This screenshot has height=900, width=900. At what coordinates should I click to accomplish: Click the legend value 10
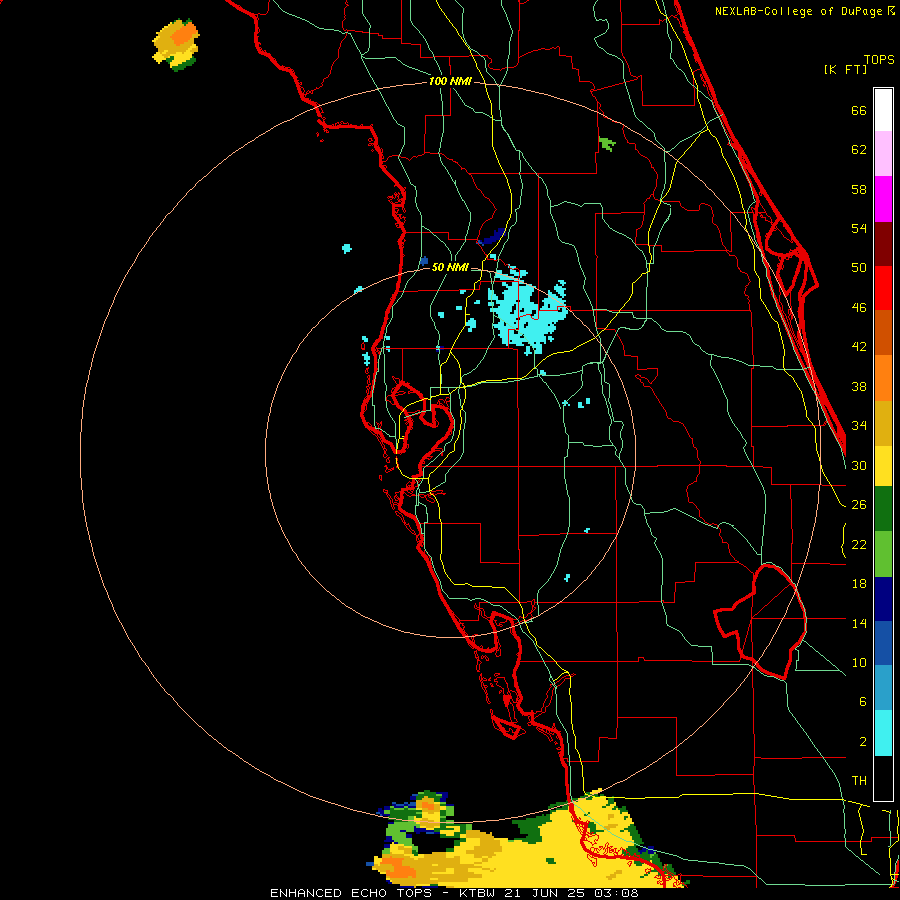(x=859, y=662)
